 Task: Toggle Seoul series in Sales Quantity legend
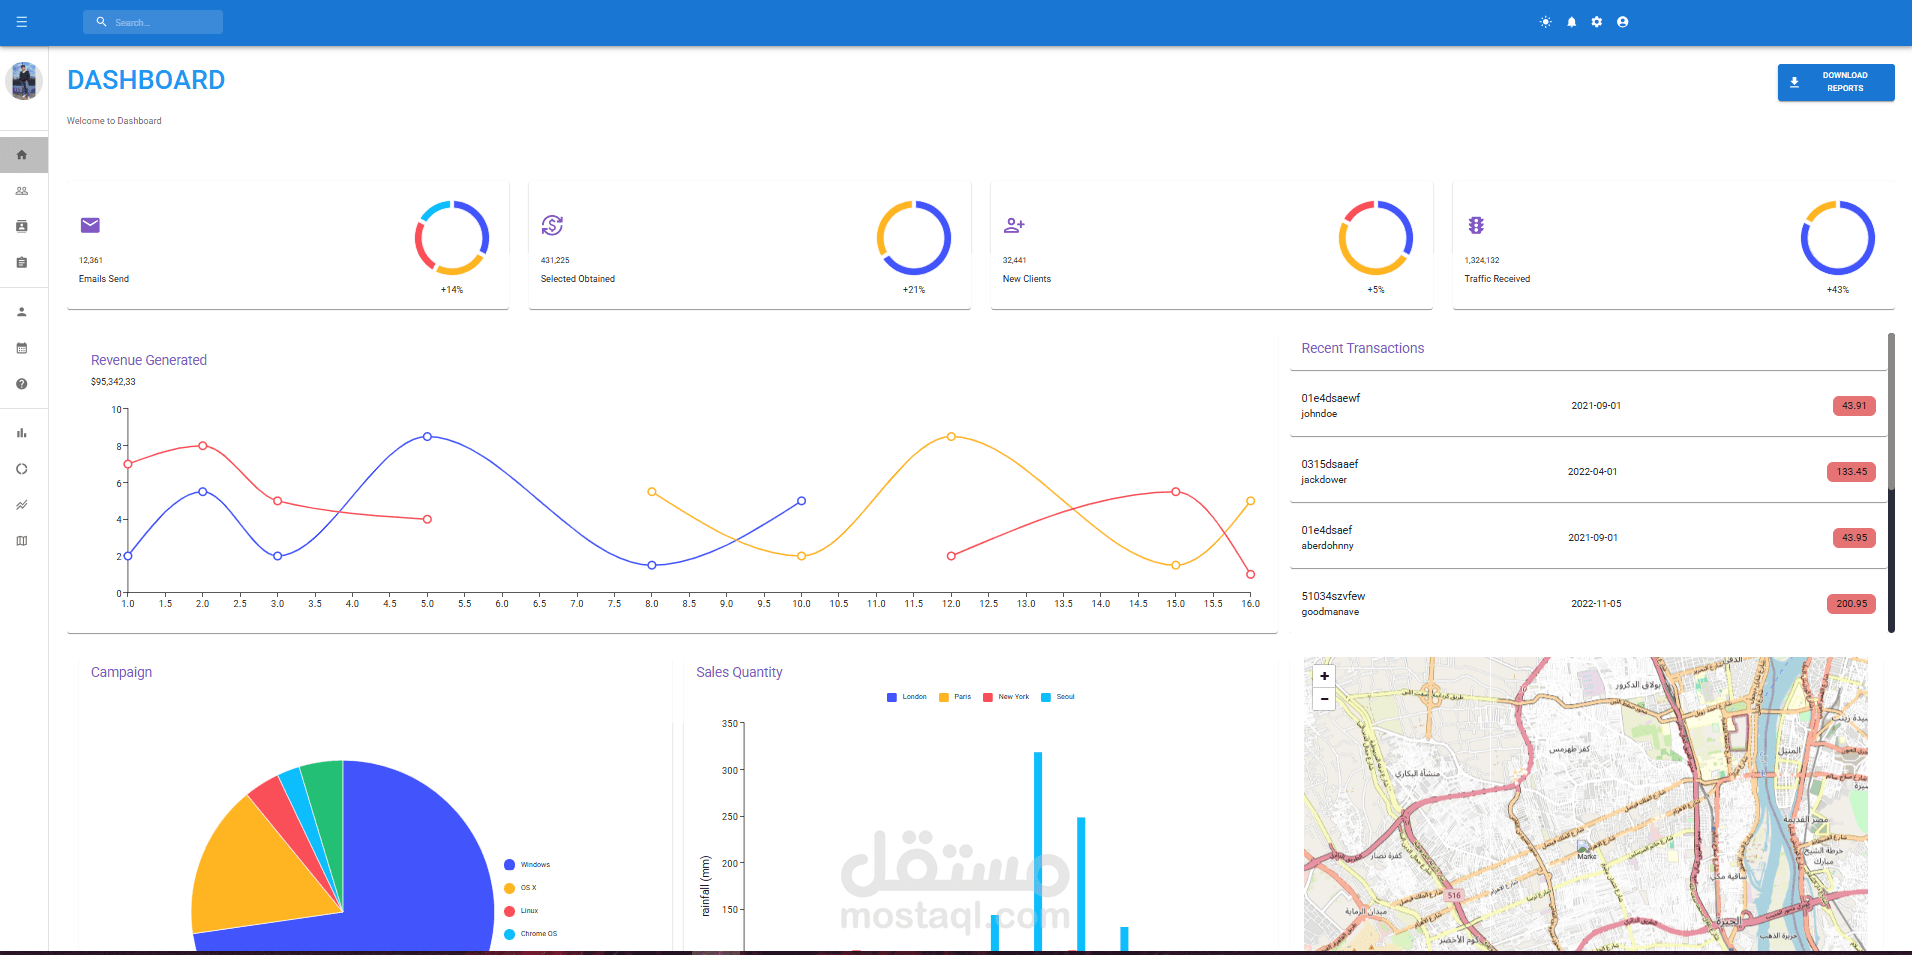coord(1058,697)
